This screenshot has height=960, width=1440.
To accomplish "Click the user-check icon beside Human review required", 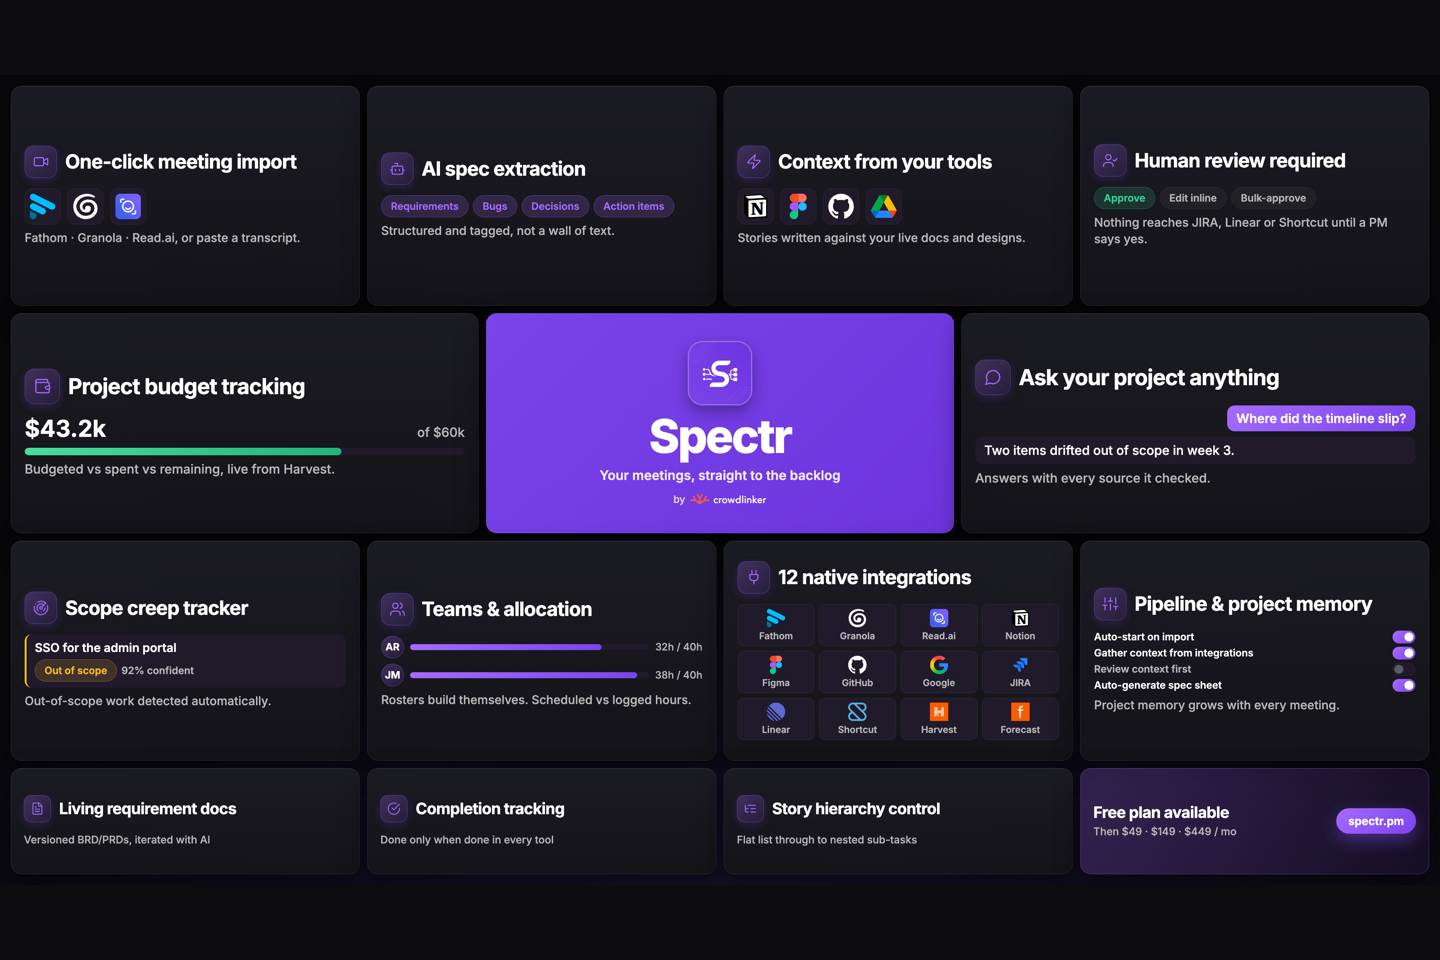I will click(x=1110, y=160).
